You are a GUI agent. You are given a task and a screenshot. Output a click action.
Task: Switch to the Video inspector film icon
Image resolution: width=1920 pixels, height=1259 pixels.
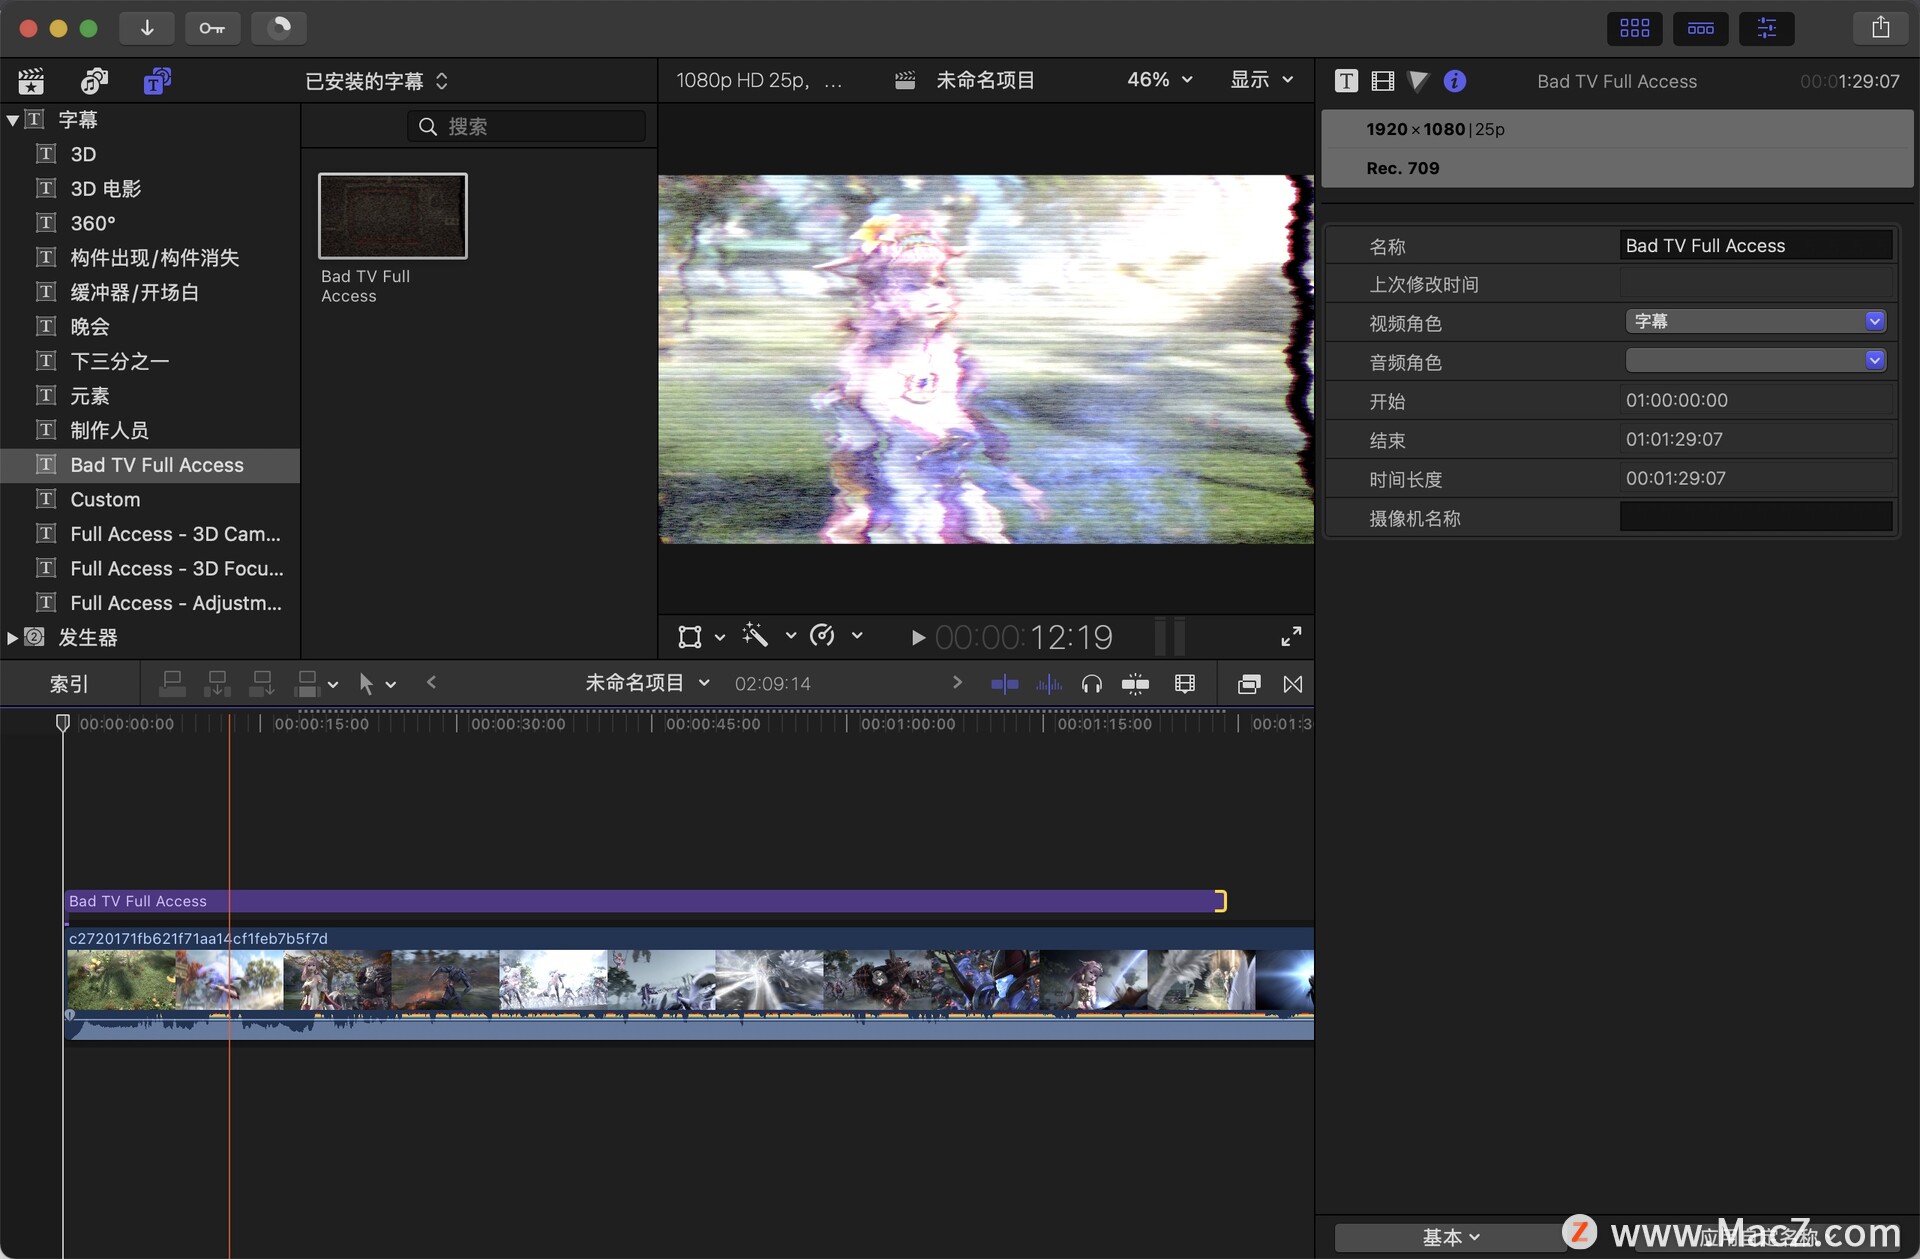pyautogui.click(x=1383, y=81)
